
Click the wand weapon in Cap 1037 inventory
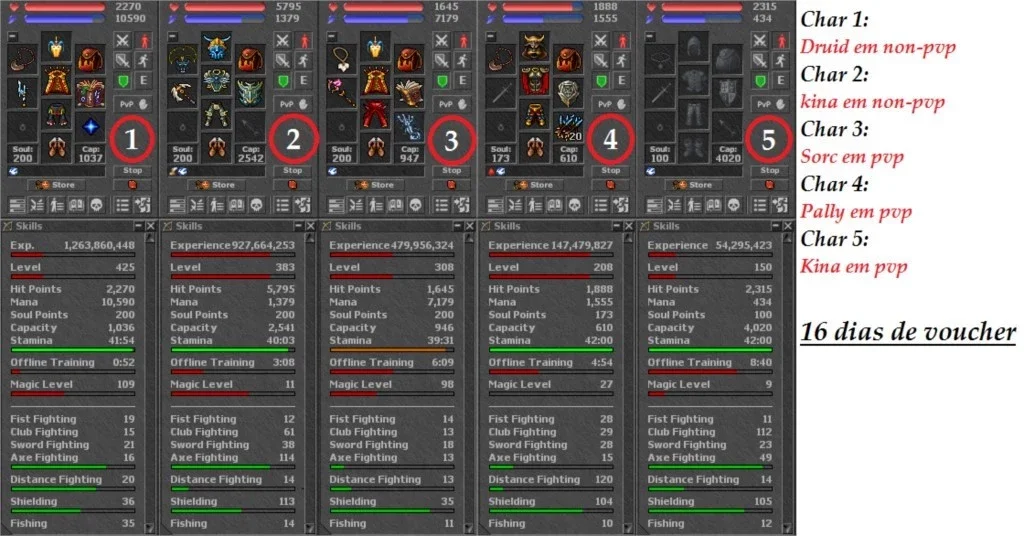coord(24,93)
